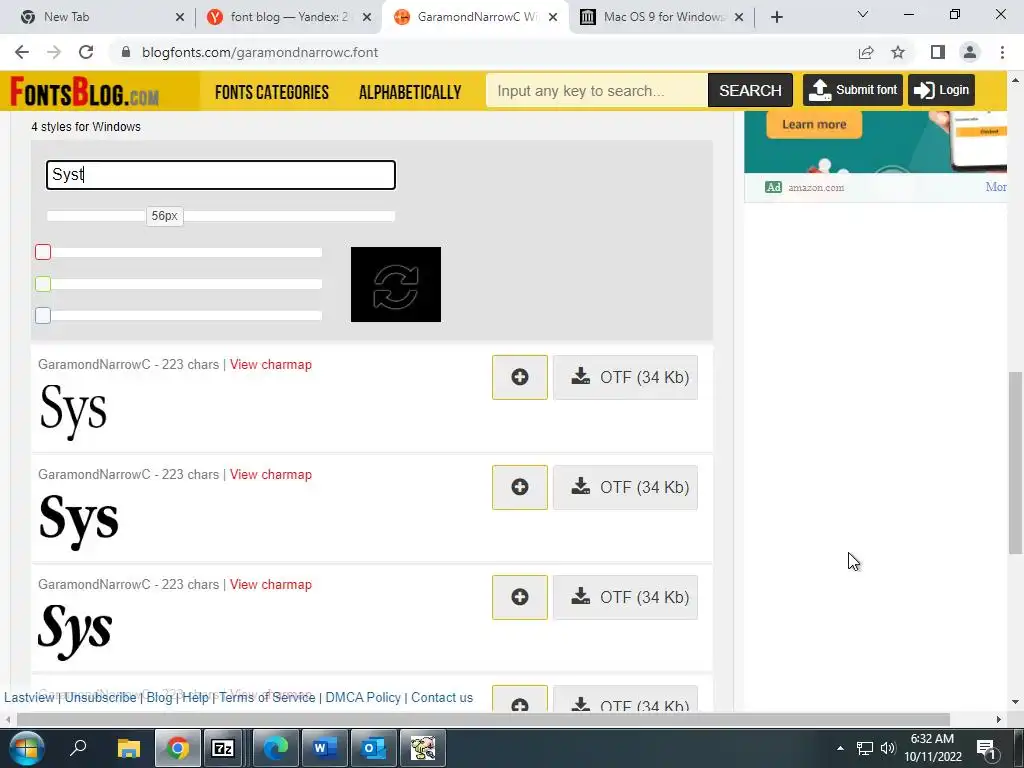Open Outlook from the taskbar

pyautogui.click(x=373, y=748)
